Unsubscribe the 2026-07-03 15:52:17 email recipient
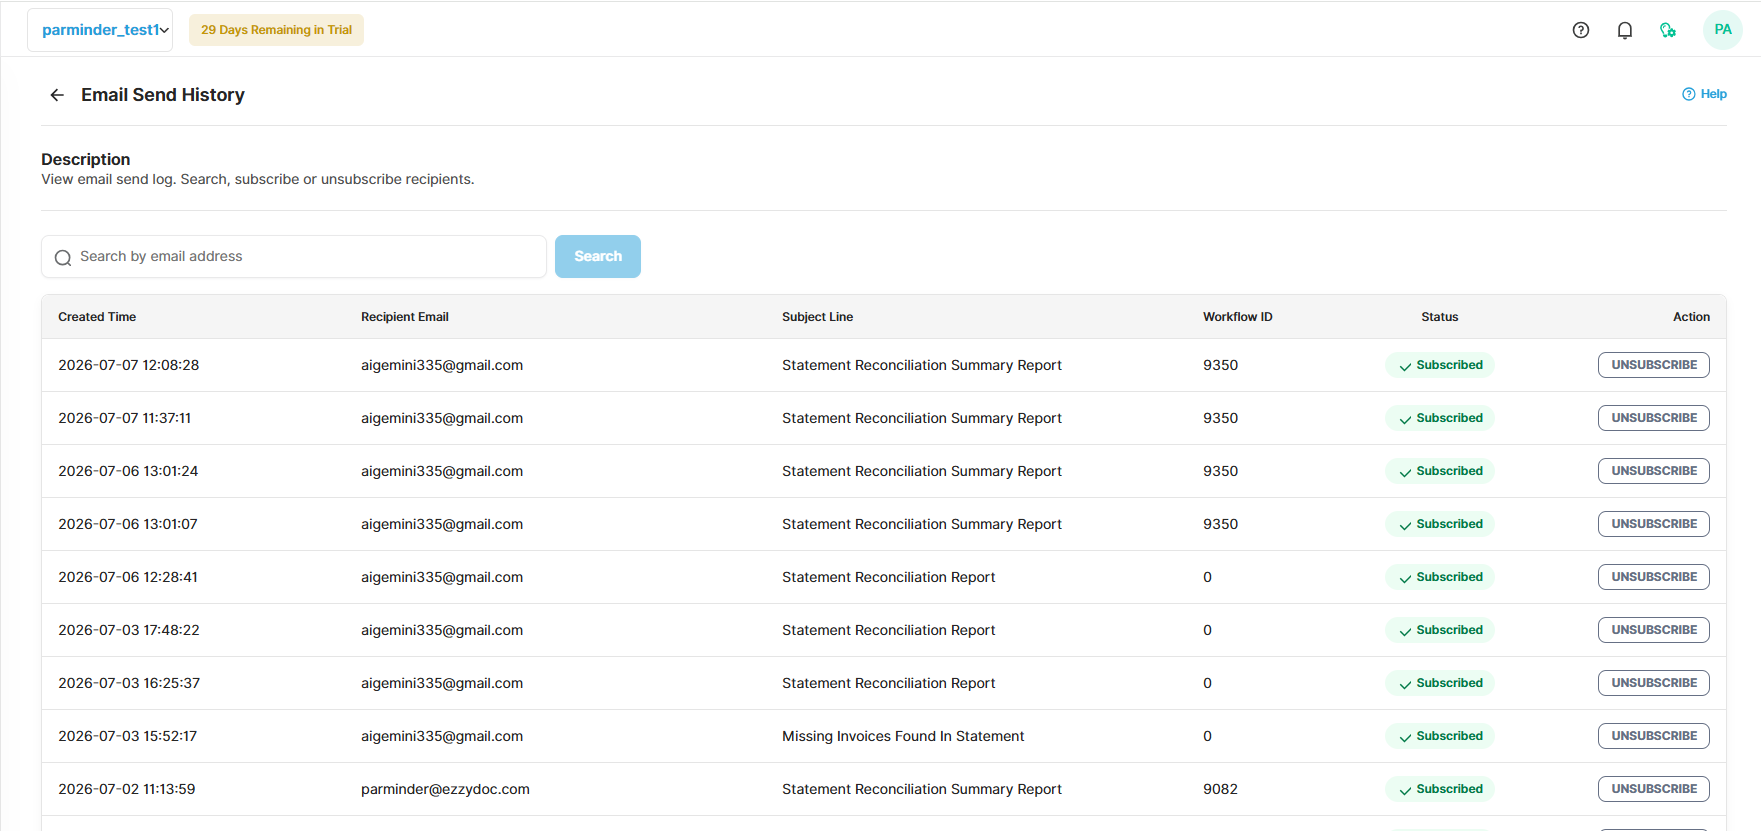This screenshot has width=1761, height=831. 1654,736
